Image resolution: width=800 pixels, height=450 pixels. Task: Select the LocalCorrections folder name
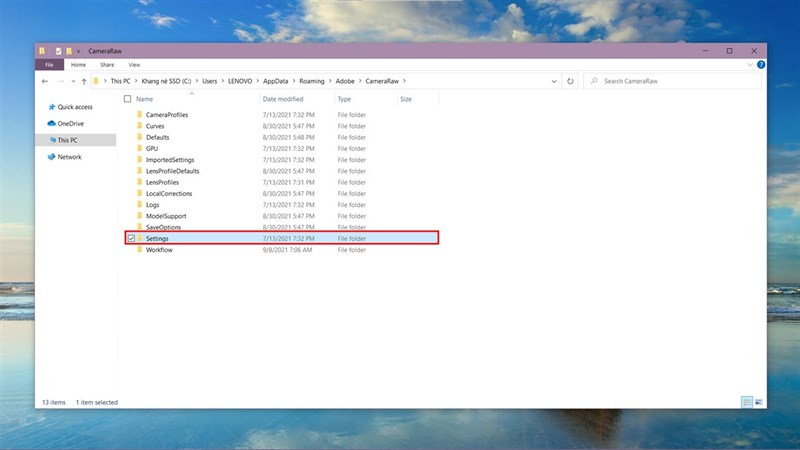169,193
